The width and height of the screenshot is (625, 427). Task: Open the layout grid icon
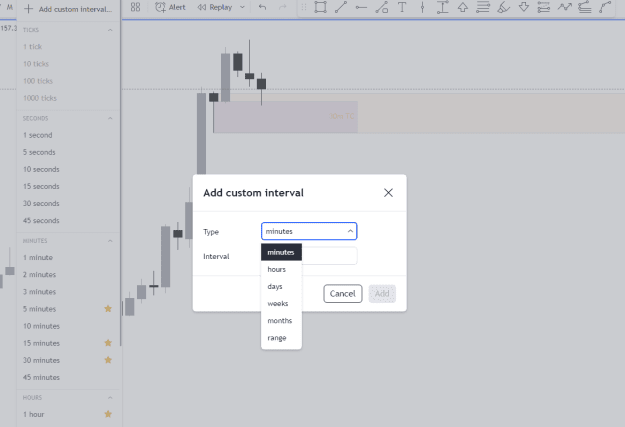(136, 7)
